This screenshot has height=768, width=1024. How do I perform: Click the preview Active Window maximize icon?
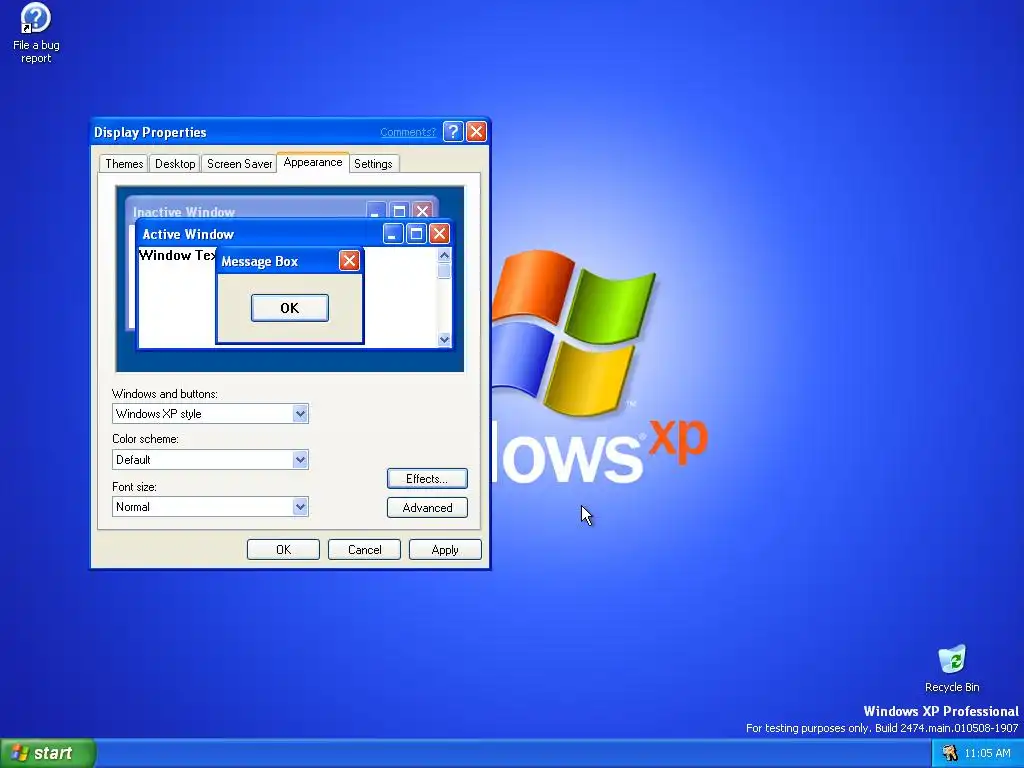416,234
